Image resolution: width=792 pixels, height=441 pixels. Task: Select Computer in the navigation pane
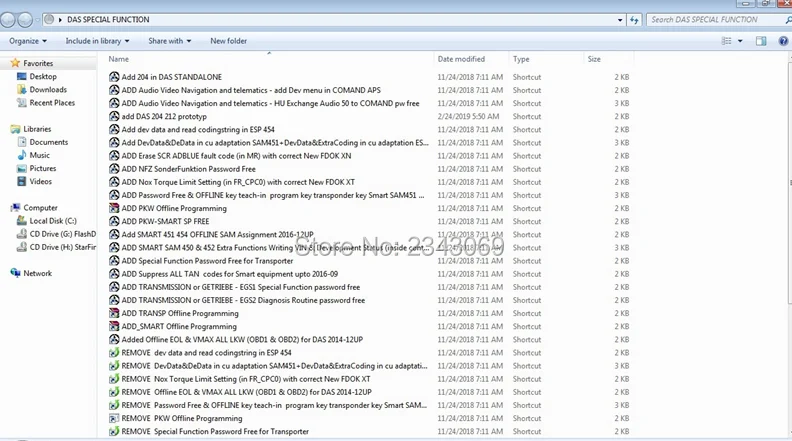coord(40,208)
